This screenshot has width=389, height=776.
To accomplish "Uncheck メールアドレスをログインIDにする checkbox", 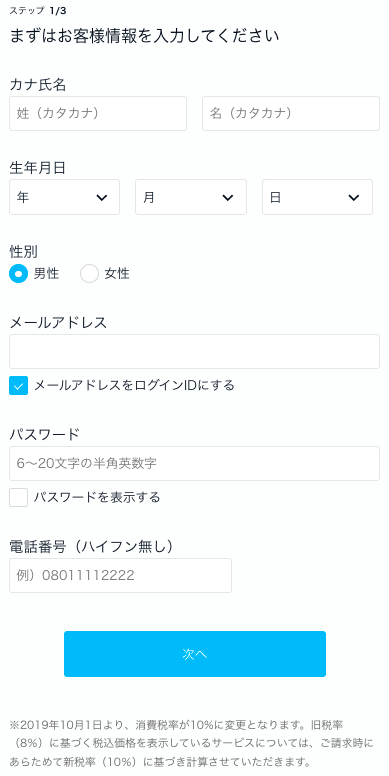I will [18, 386].
